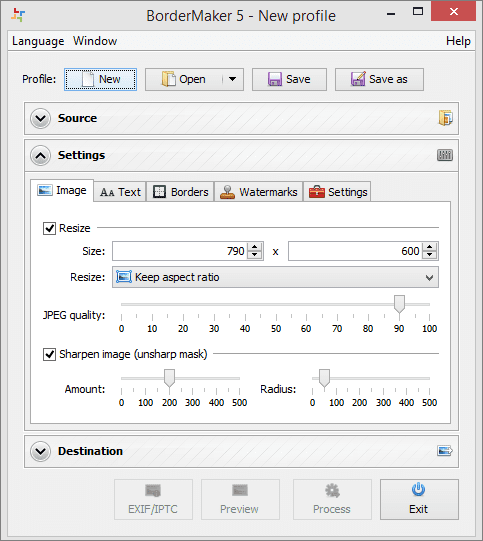Switch to the Borders tab
Image resolution: width=483 pixels, height=541 pixels.
(180, 192)
